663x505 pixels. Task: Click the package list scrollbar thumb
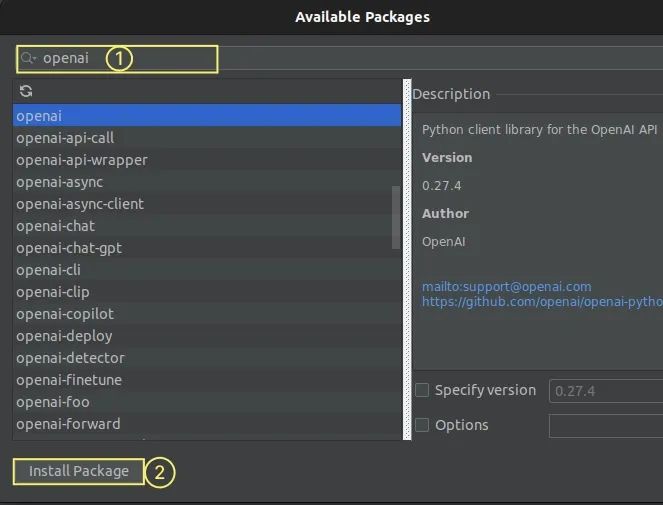pos(396,217)
